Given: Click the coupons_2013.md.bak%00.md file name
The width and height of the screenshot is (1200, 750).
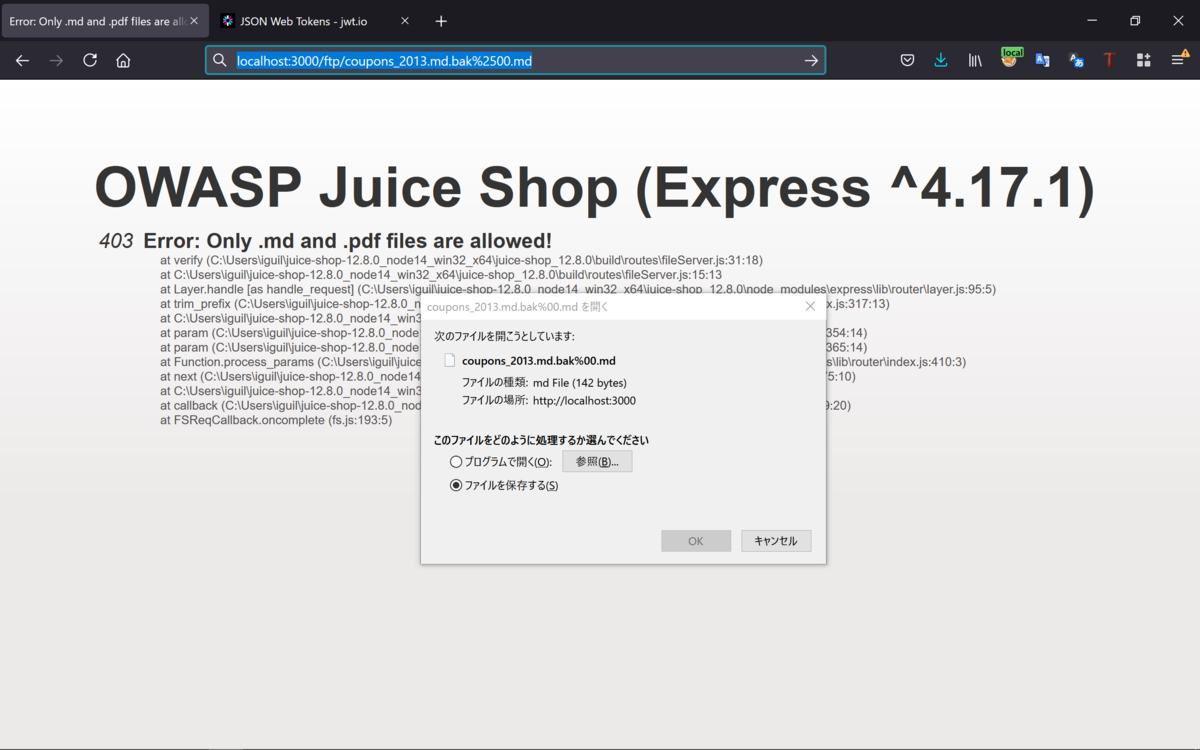Looking at the screenshot, I should [x=539, y=361].
